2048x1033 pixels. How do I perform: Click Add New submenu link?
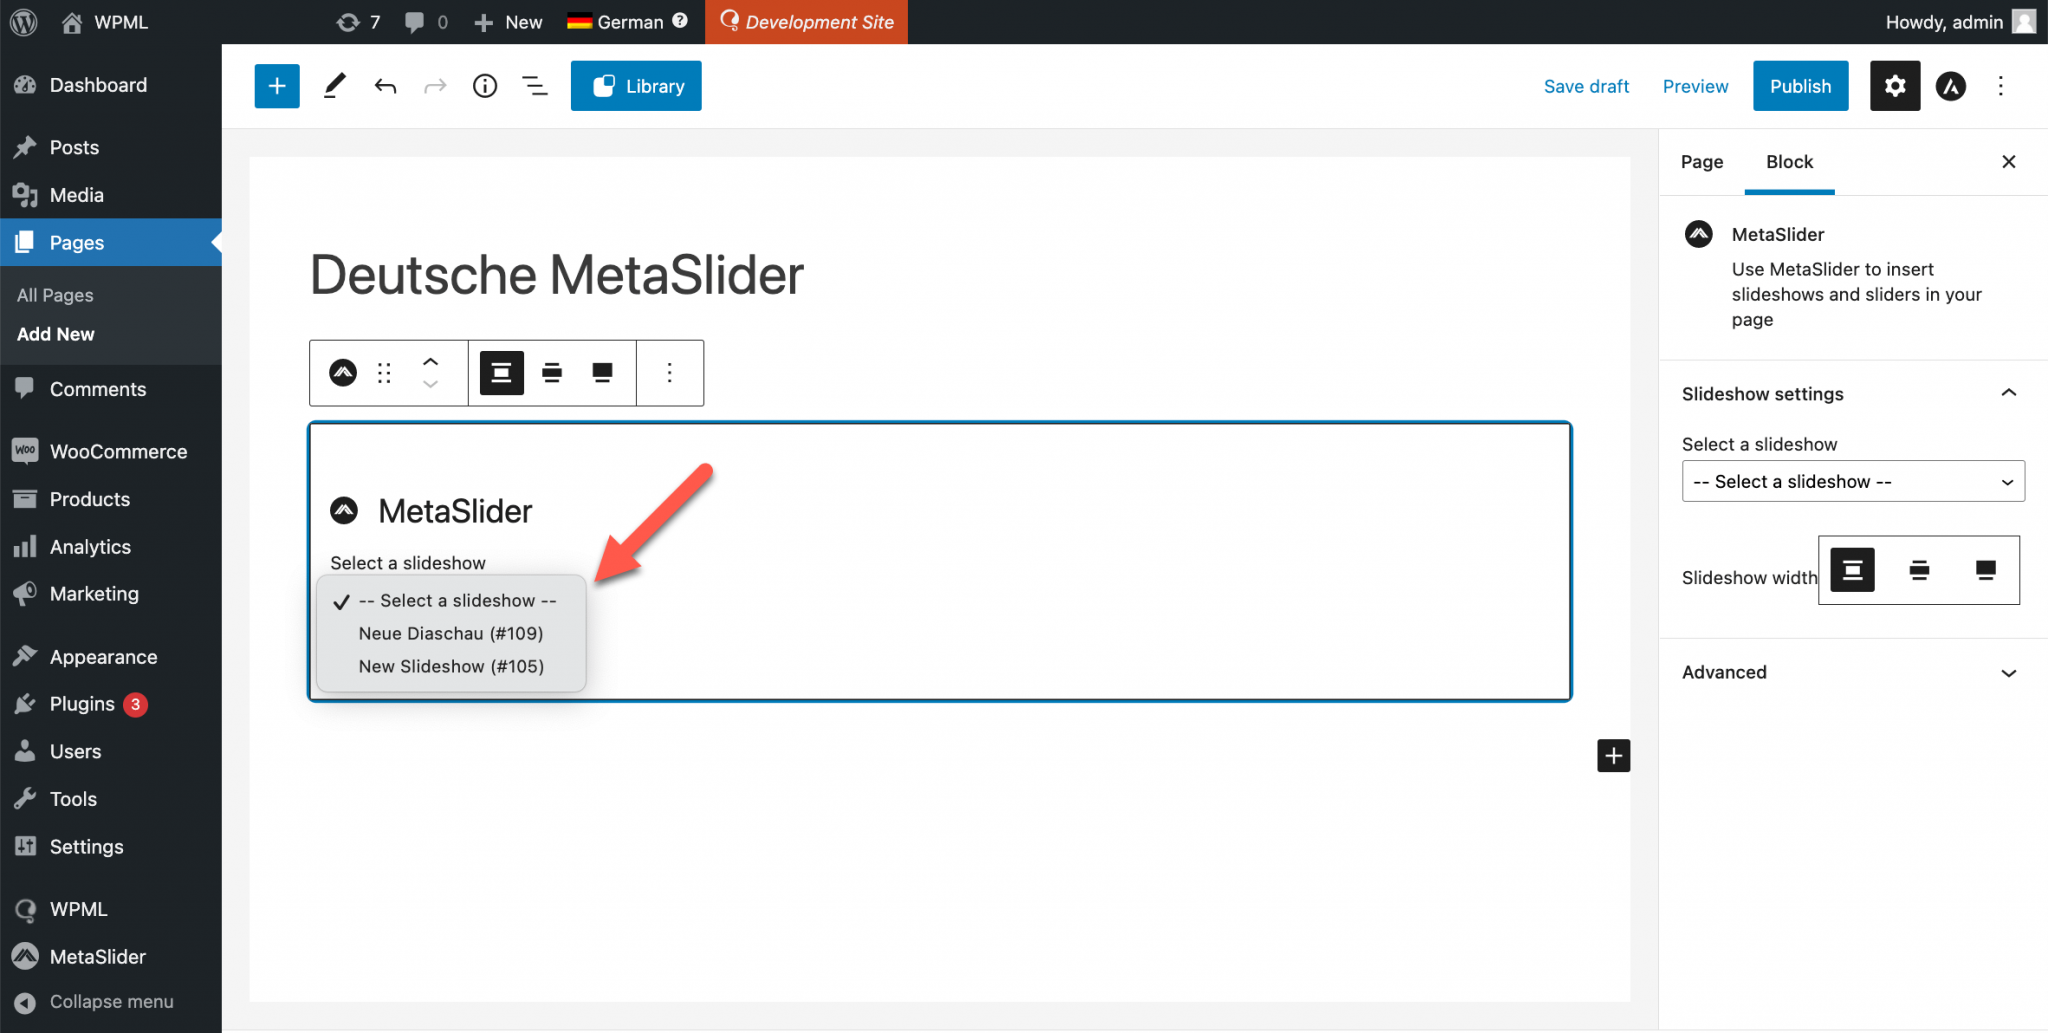pyautogui.click(x=56, y=334)
